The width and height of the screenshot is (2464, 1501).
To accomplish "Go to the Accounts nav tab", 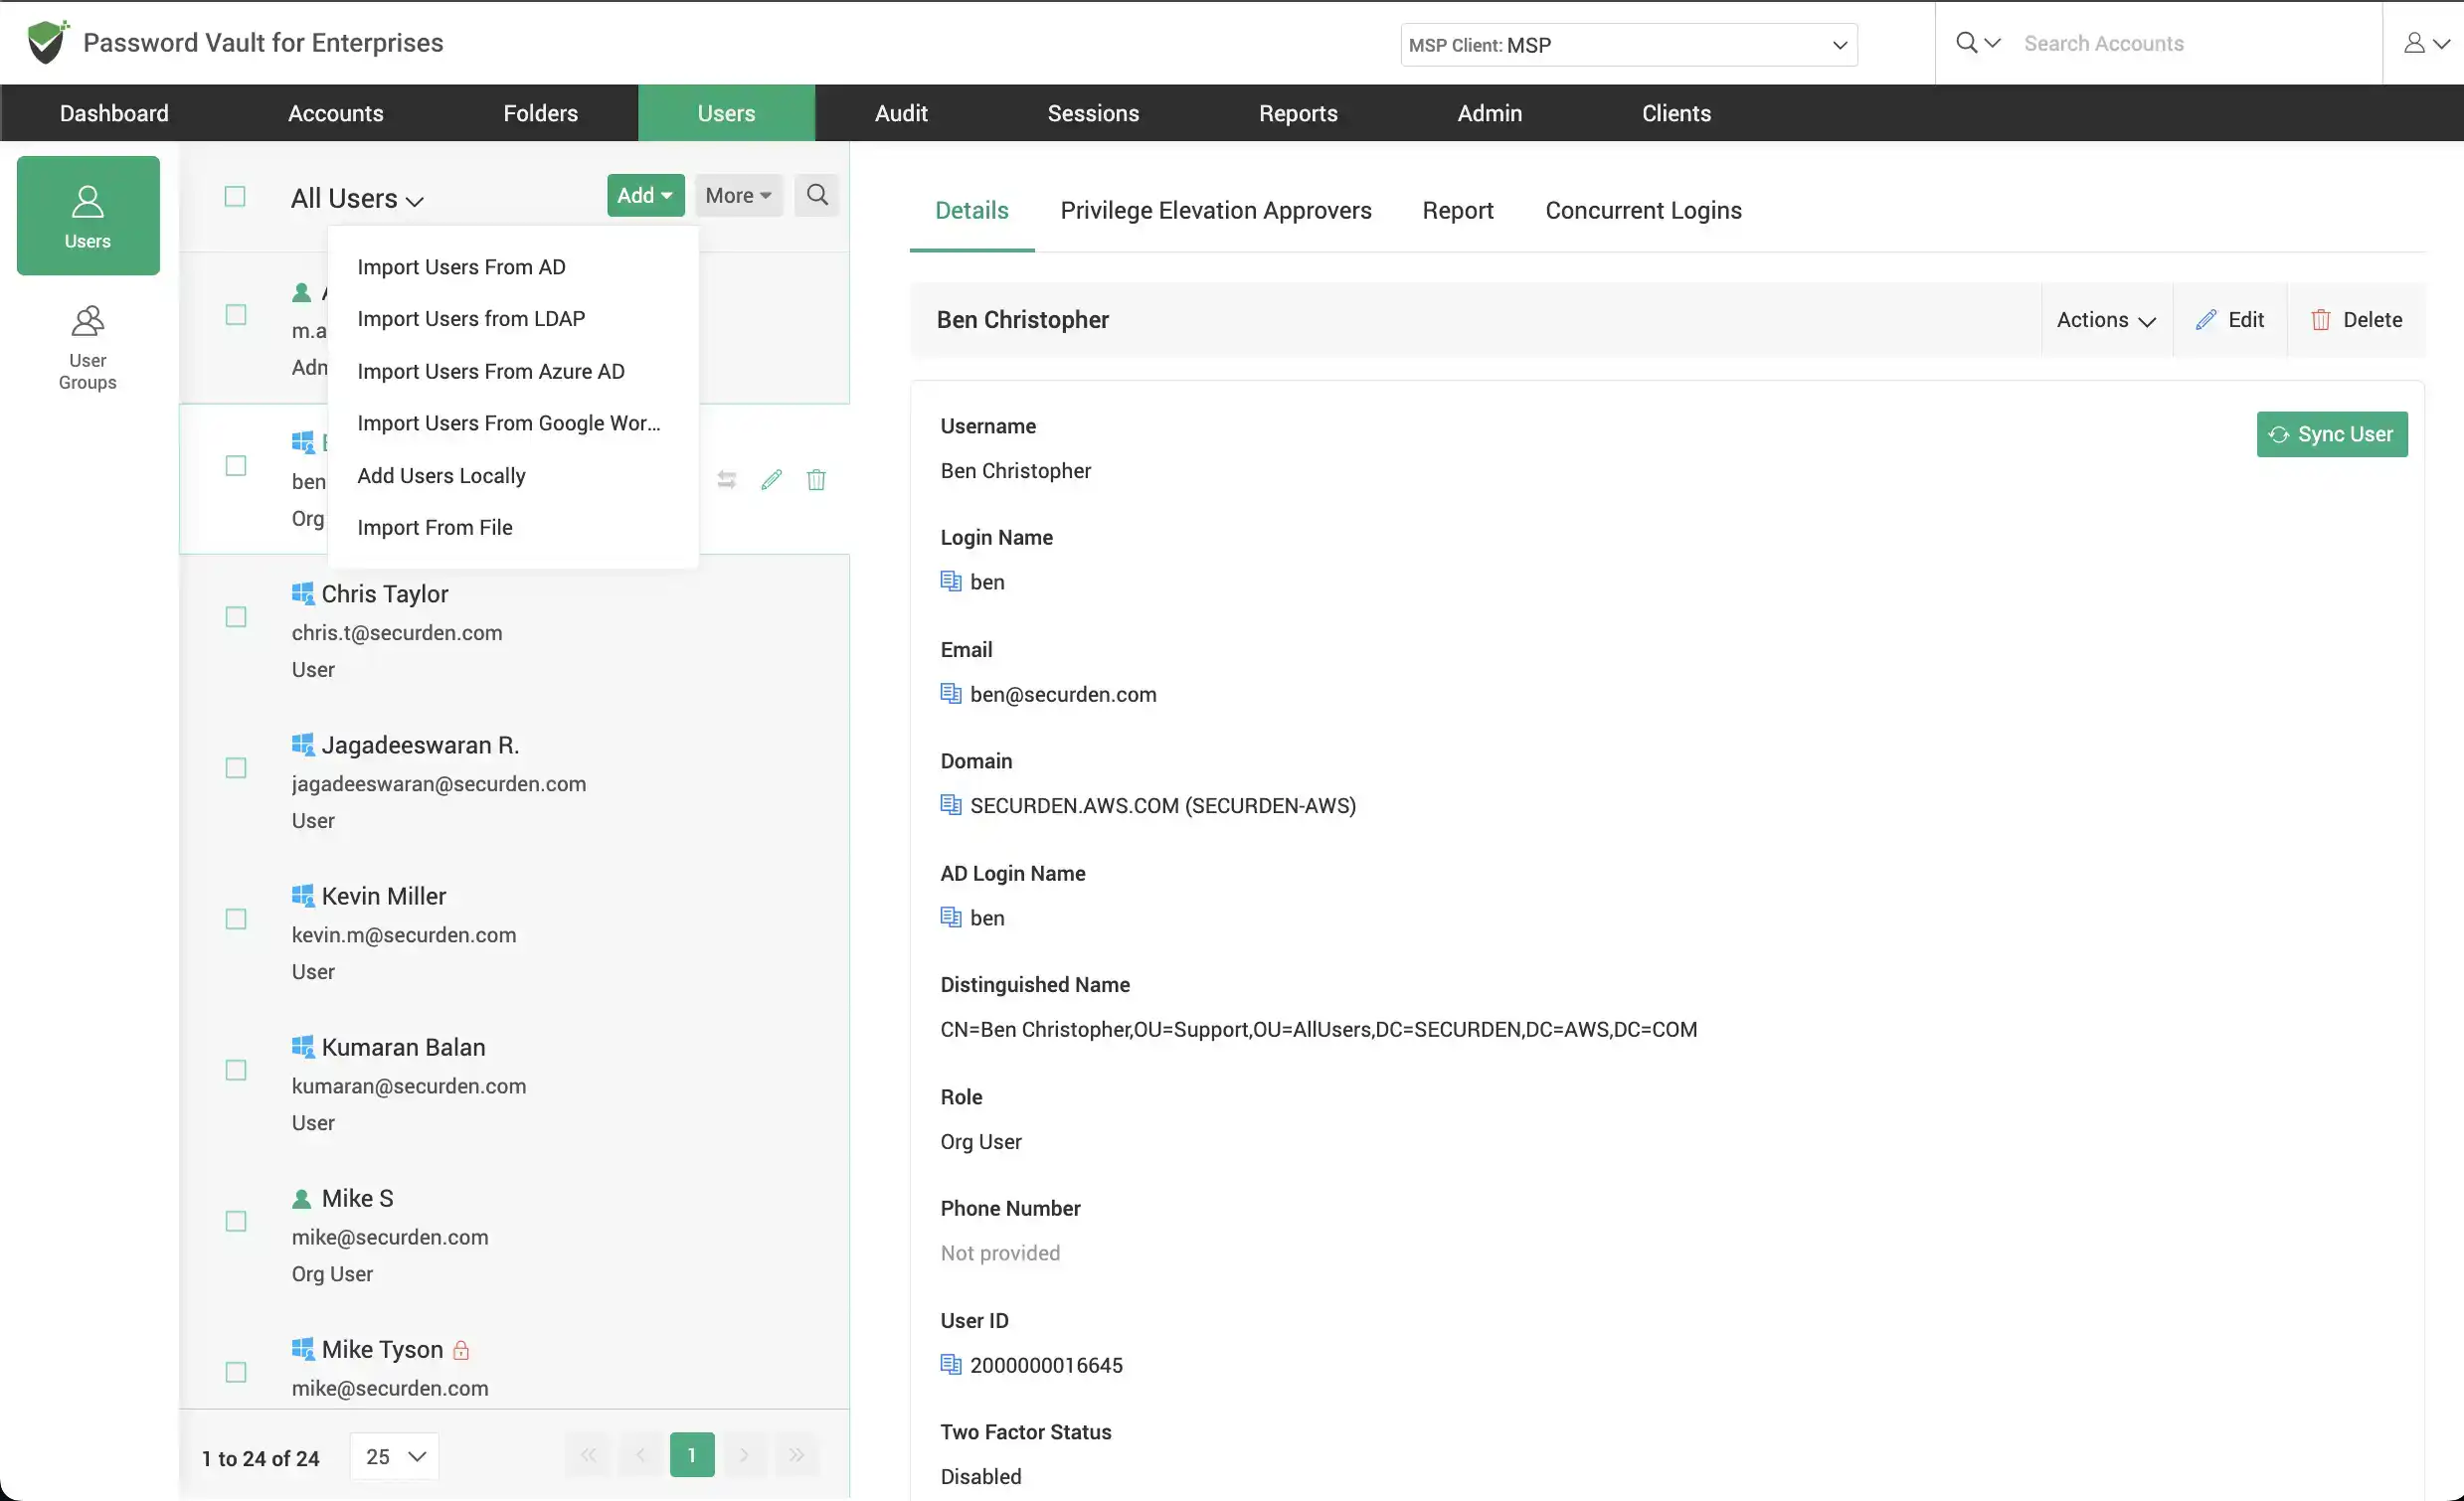I will (335, 113).
